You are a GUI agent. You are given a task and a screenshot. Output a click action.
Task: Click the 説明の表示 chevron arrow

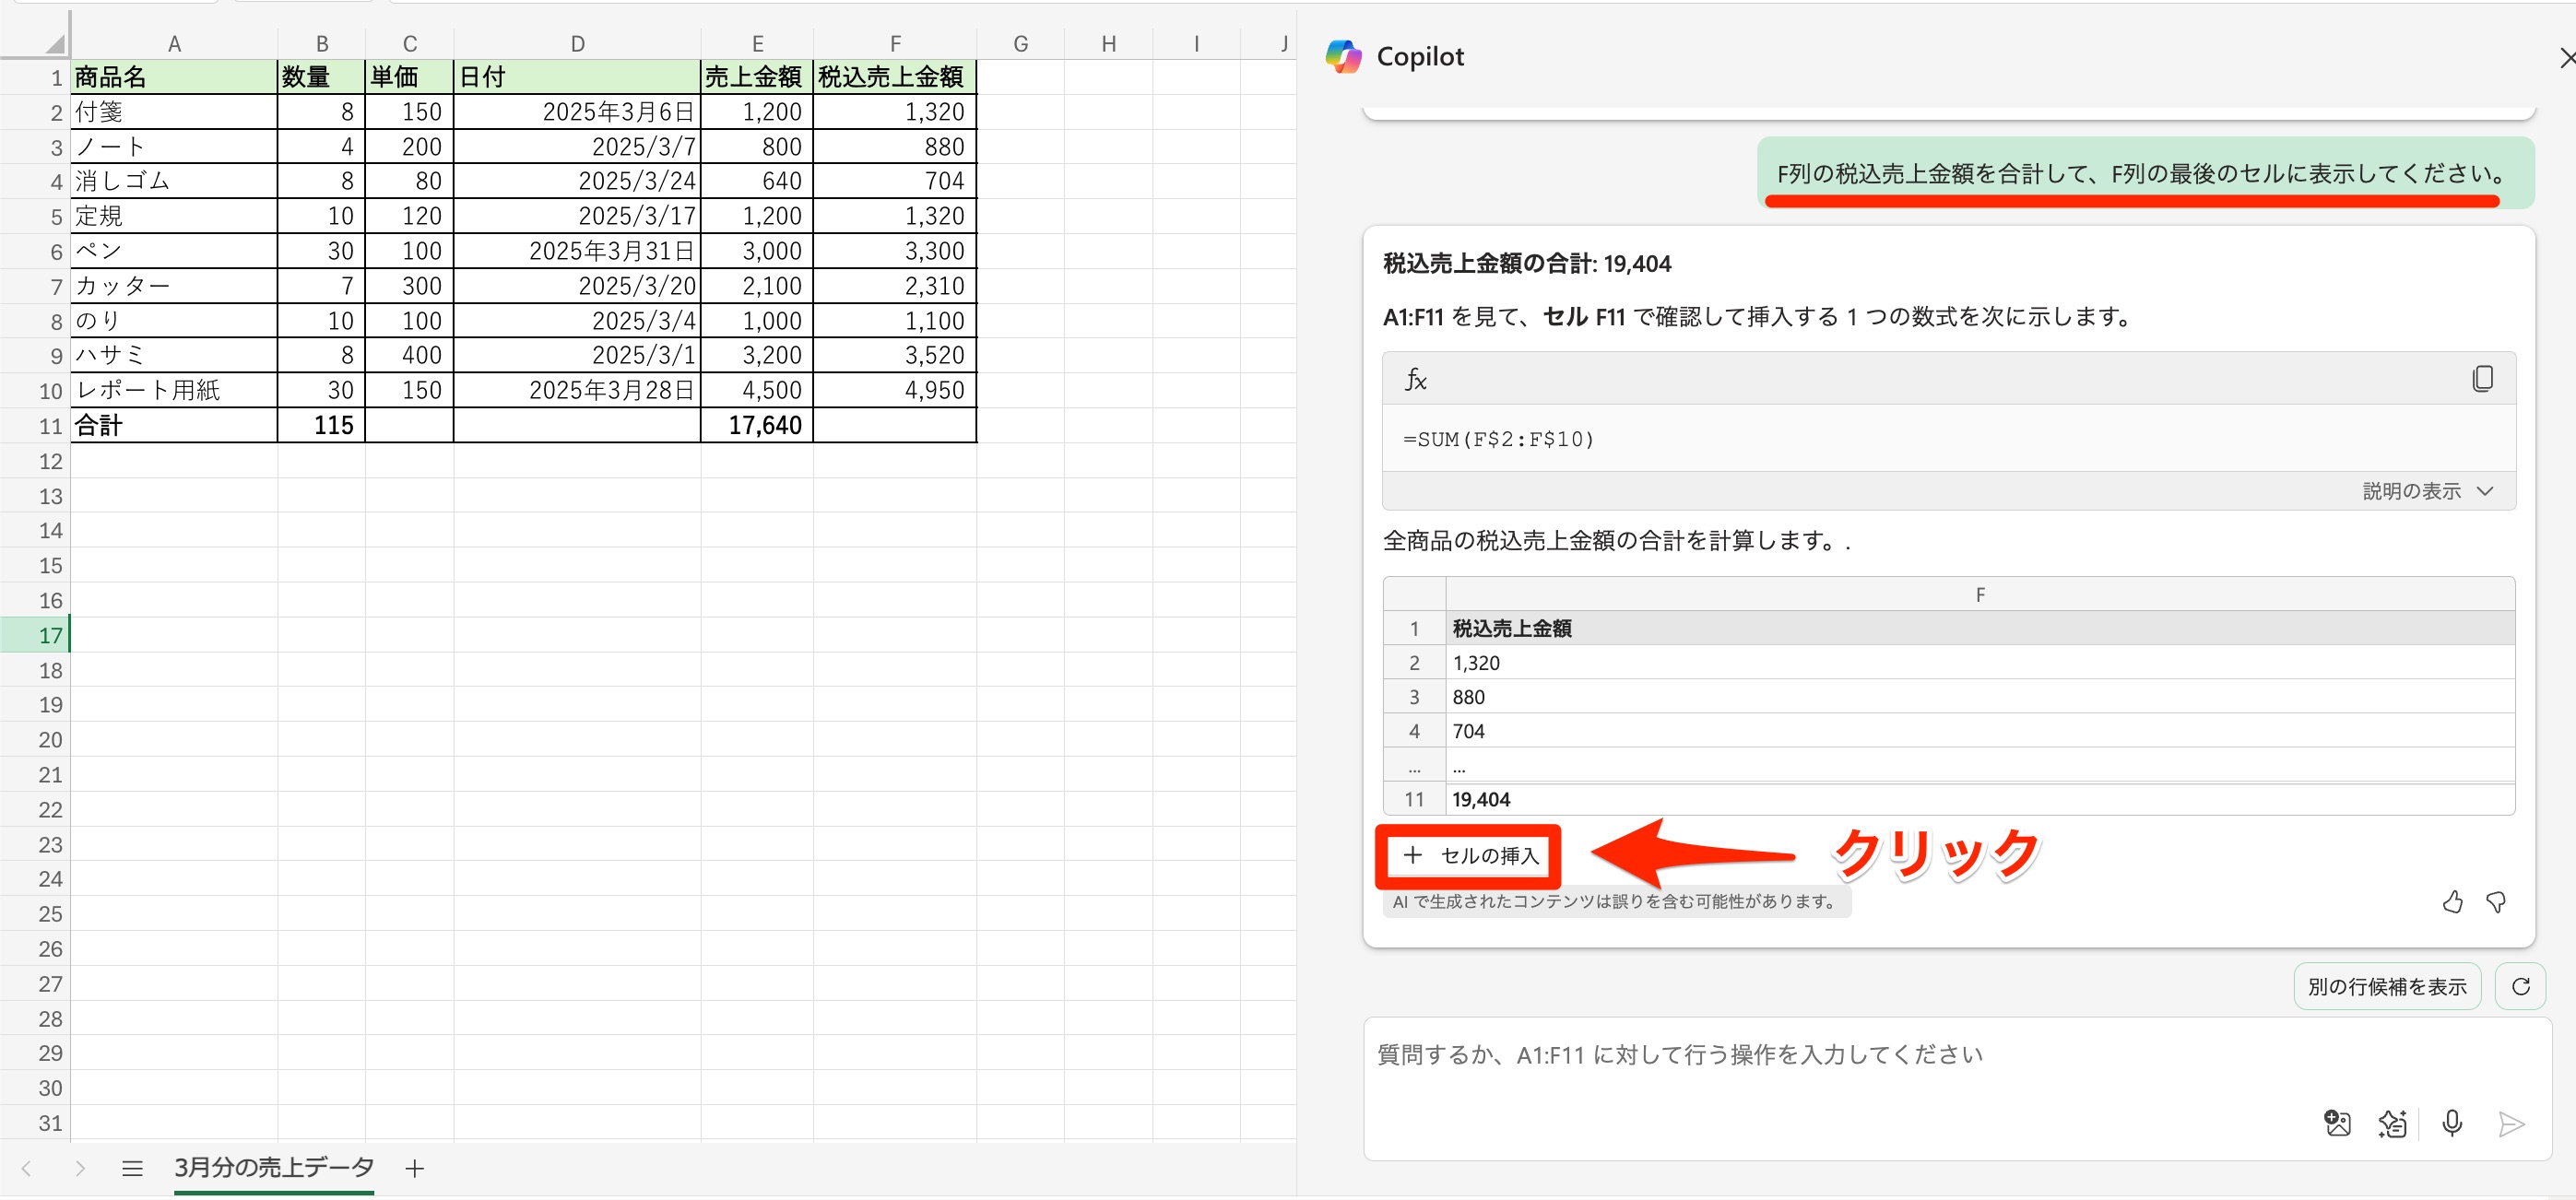tap(2485, 491)
